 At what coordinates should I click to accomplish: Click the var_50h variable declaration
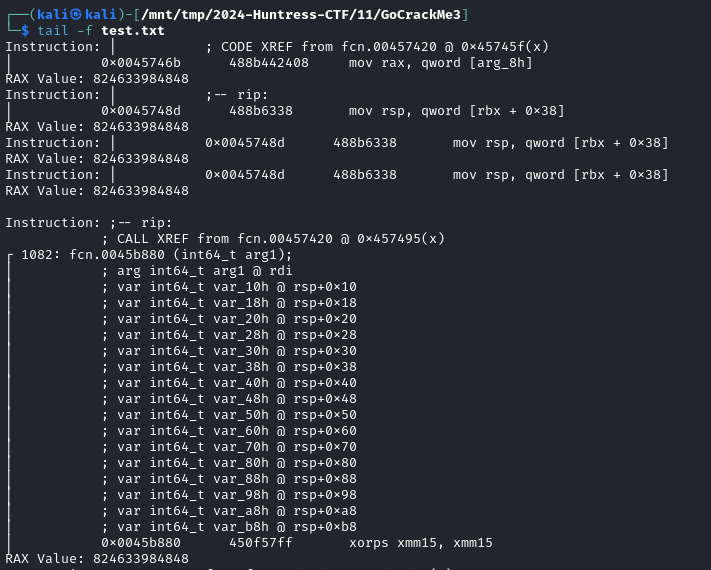click(x=229, y=414)
